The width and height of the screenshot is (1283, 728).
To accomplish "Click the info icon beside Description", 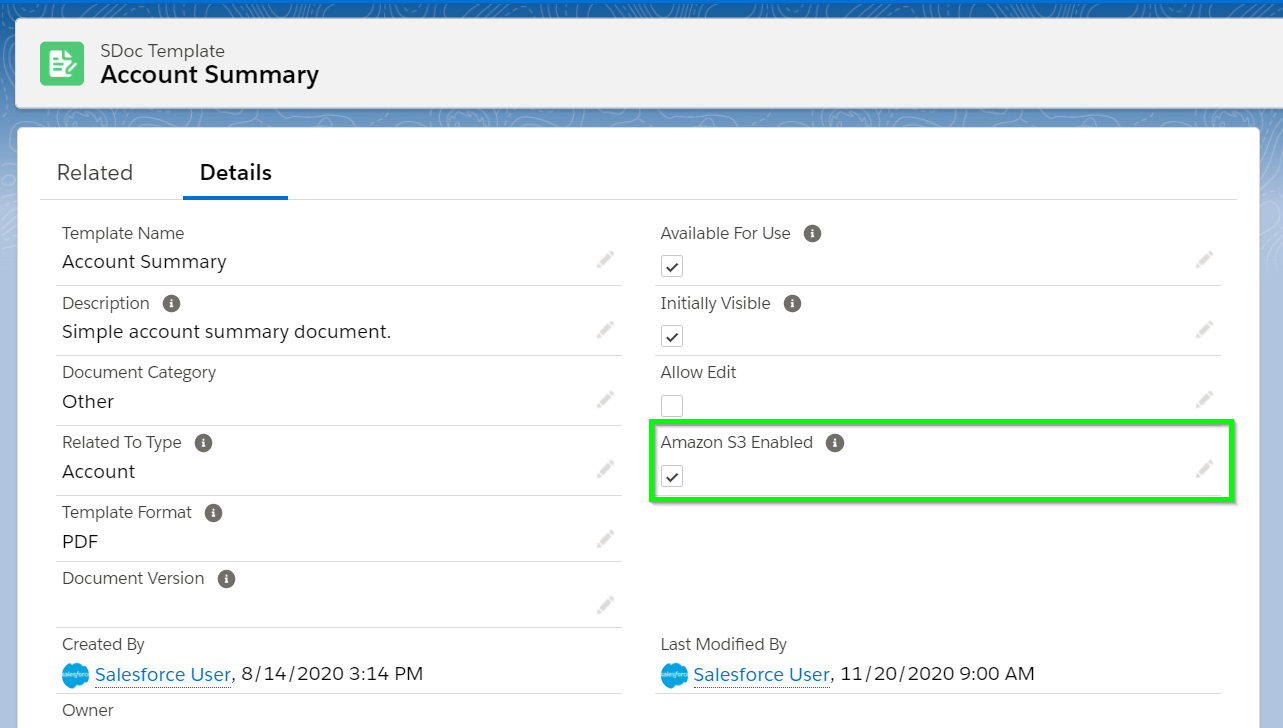I will pos(170,302).
